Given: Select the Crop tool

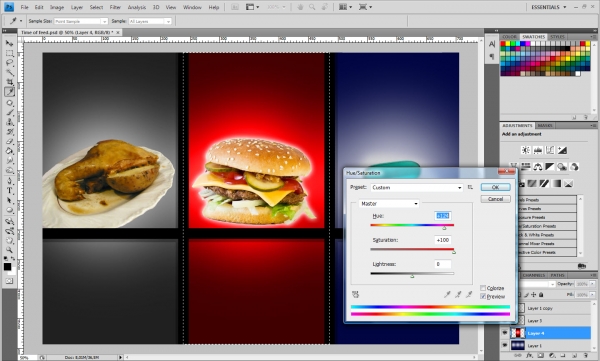Looking at the screenshot, I should click(9, 82).
